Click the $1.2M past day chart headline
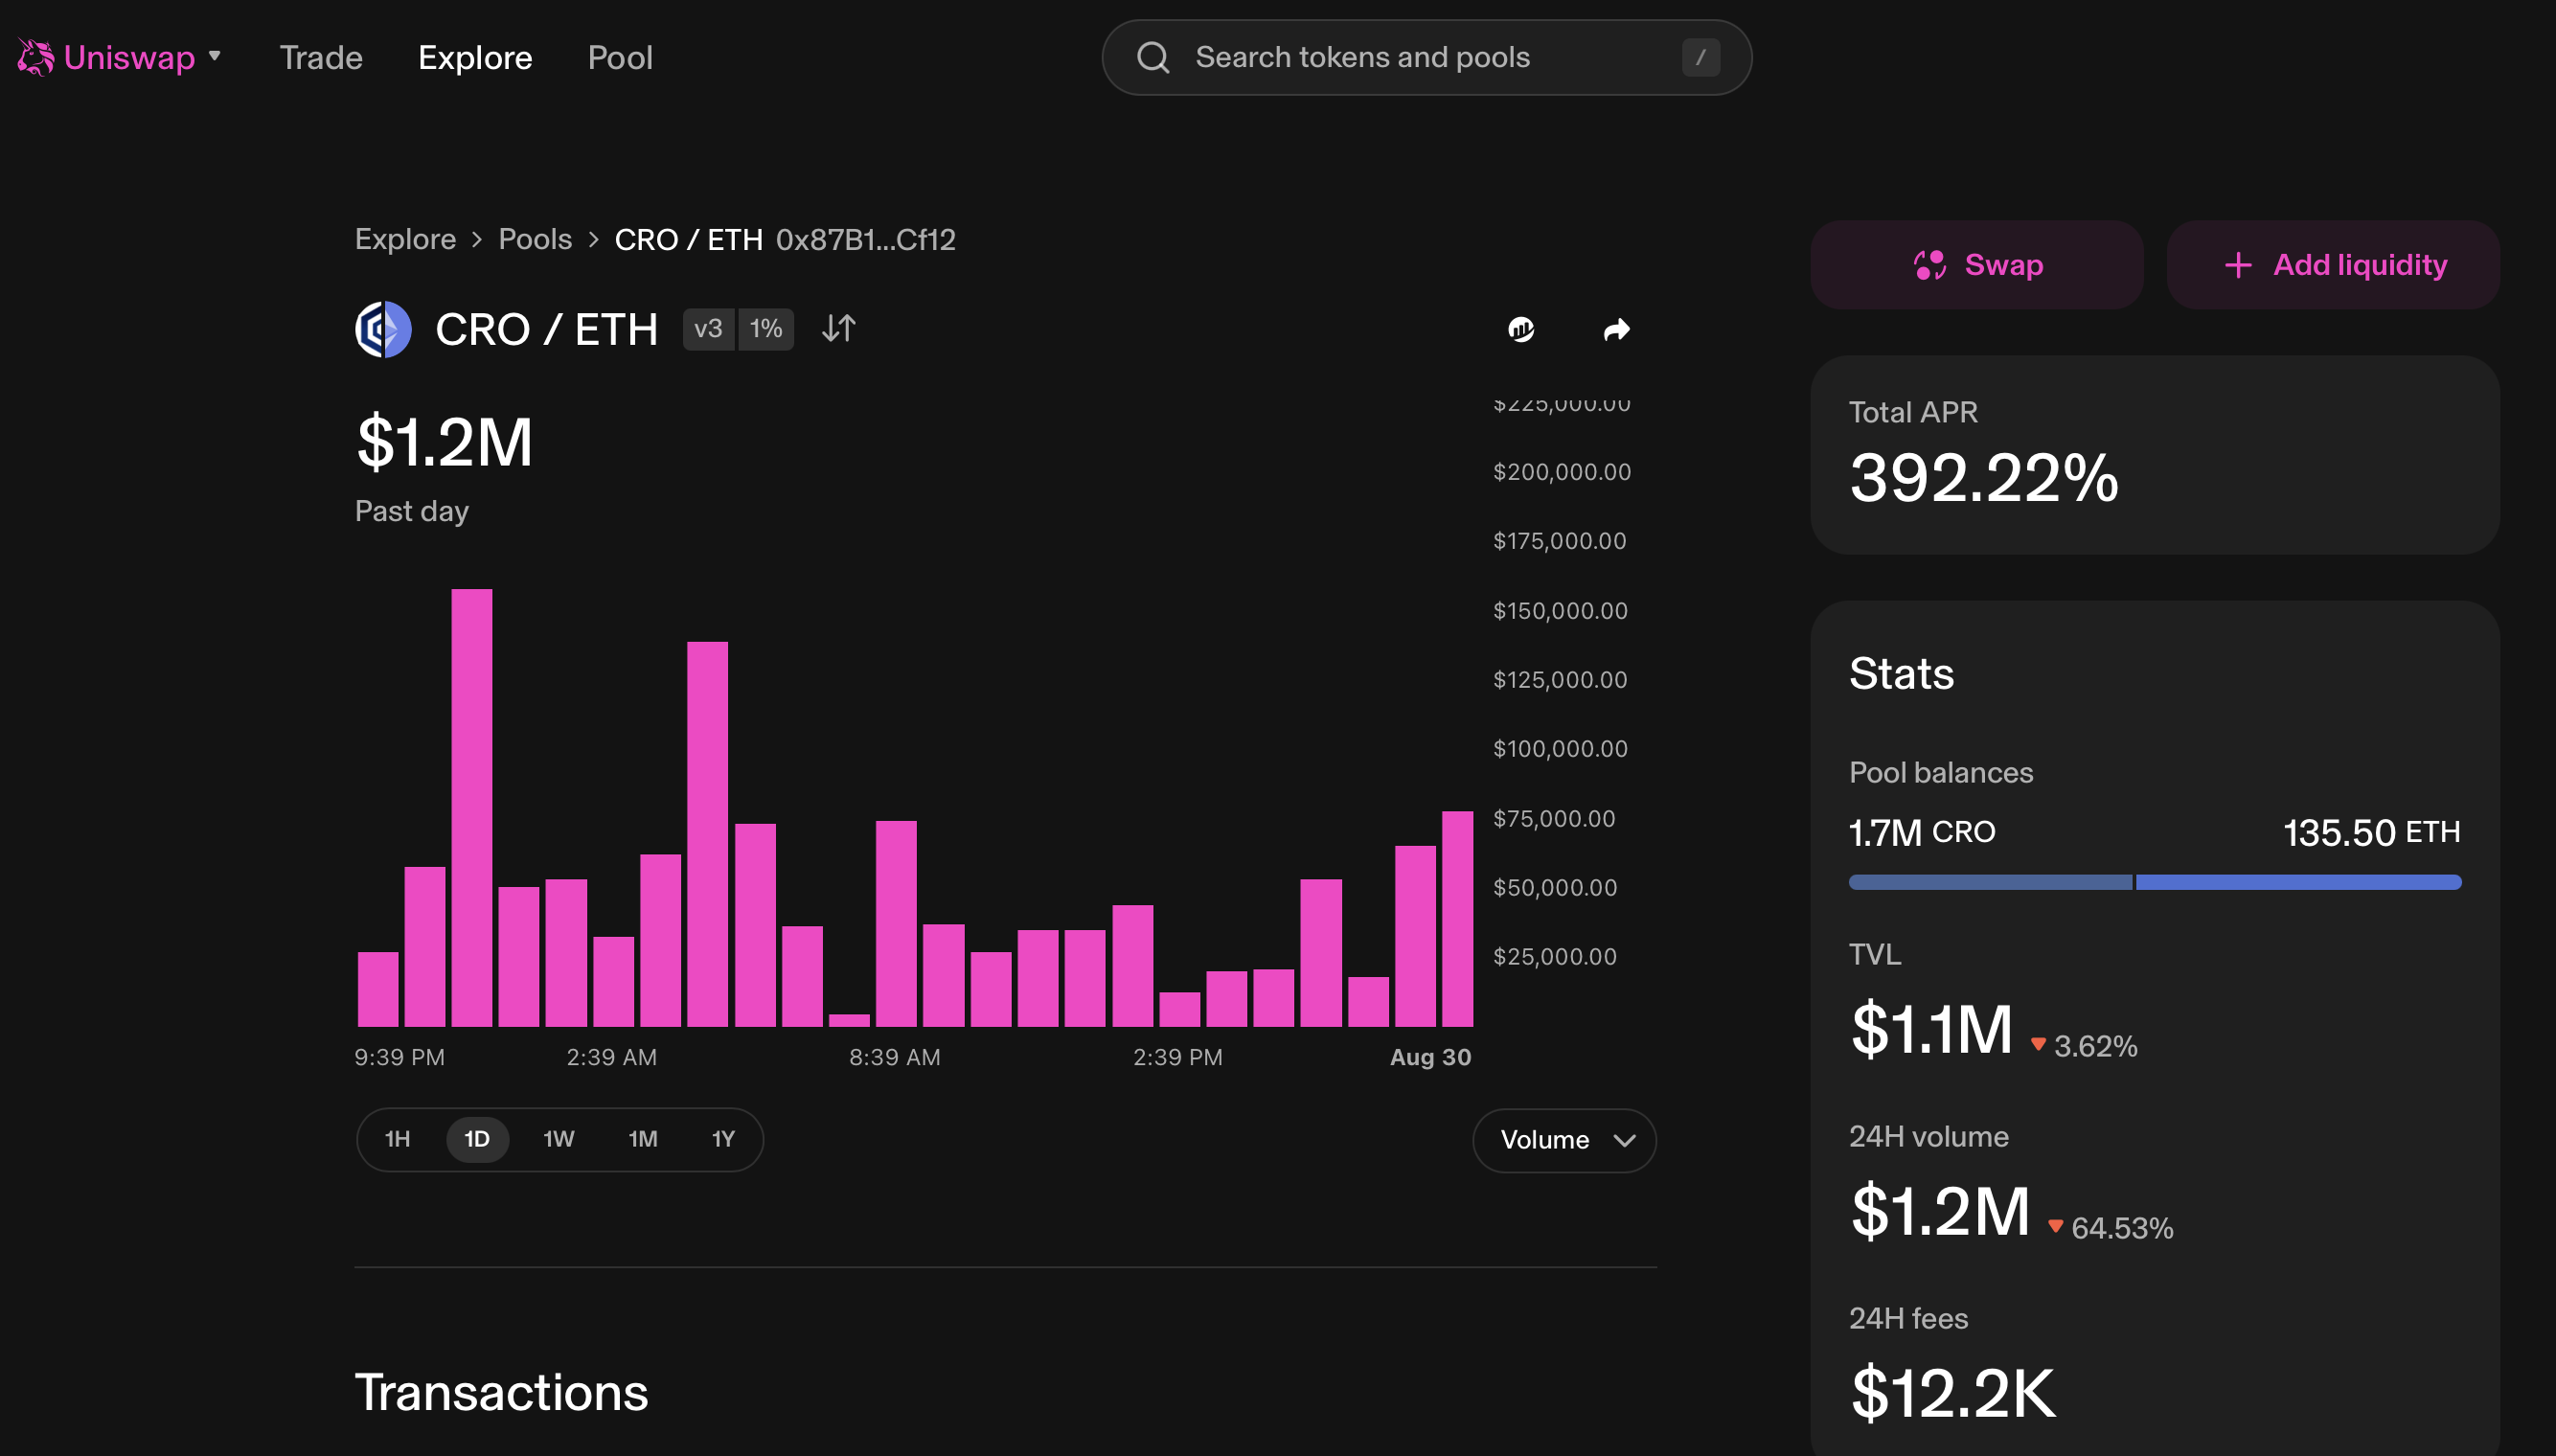This screenshot has width=2556, height=1456. click(445, 442)
